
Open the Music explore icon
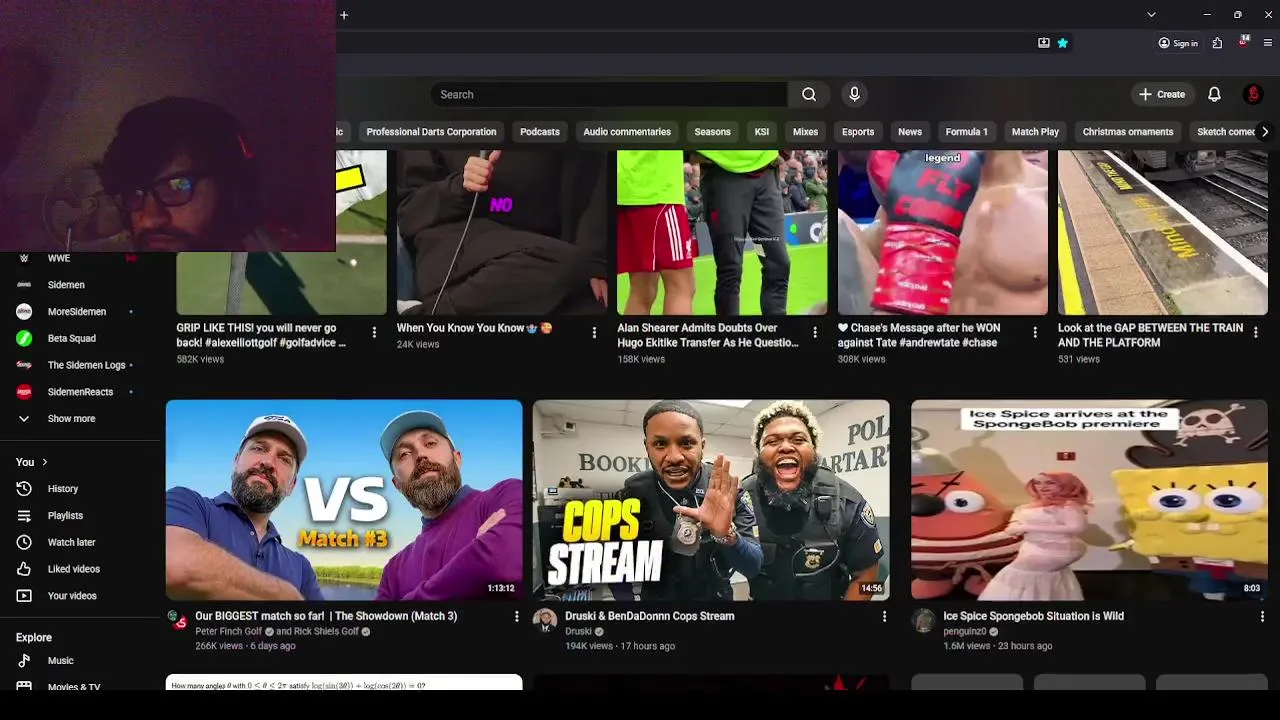24,661
